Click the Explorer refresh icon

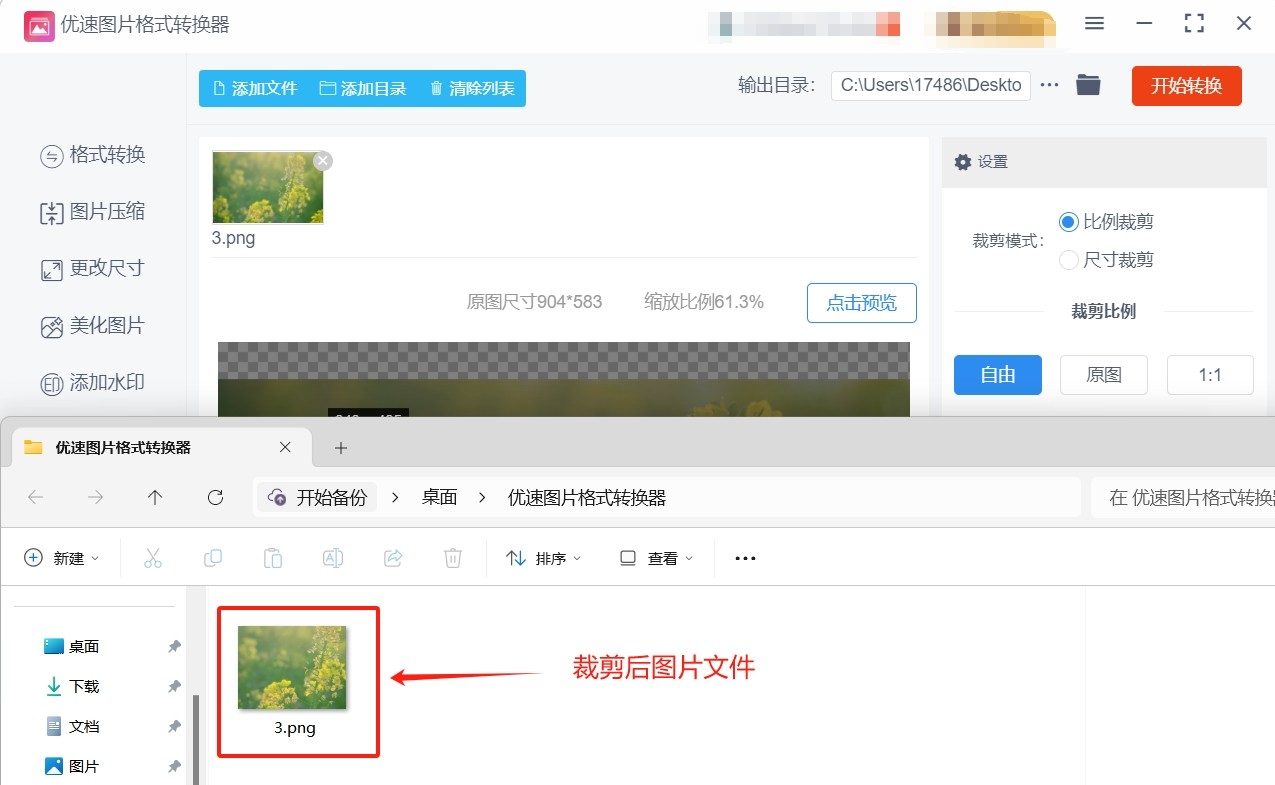[x=215, y=497]
